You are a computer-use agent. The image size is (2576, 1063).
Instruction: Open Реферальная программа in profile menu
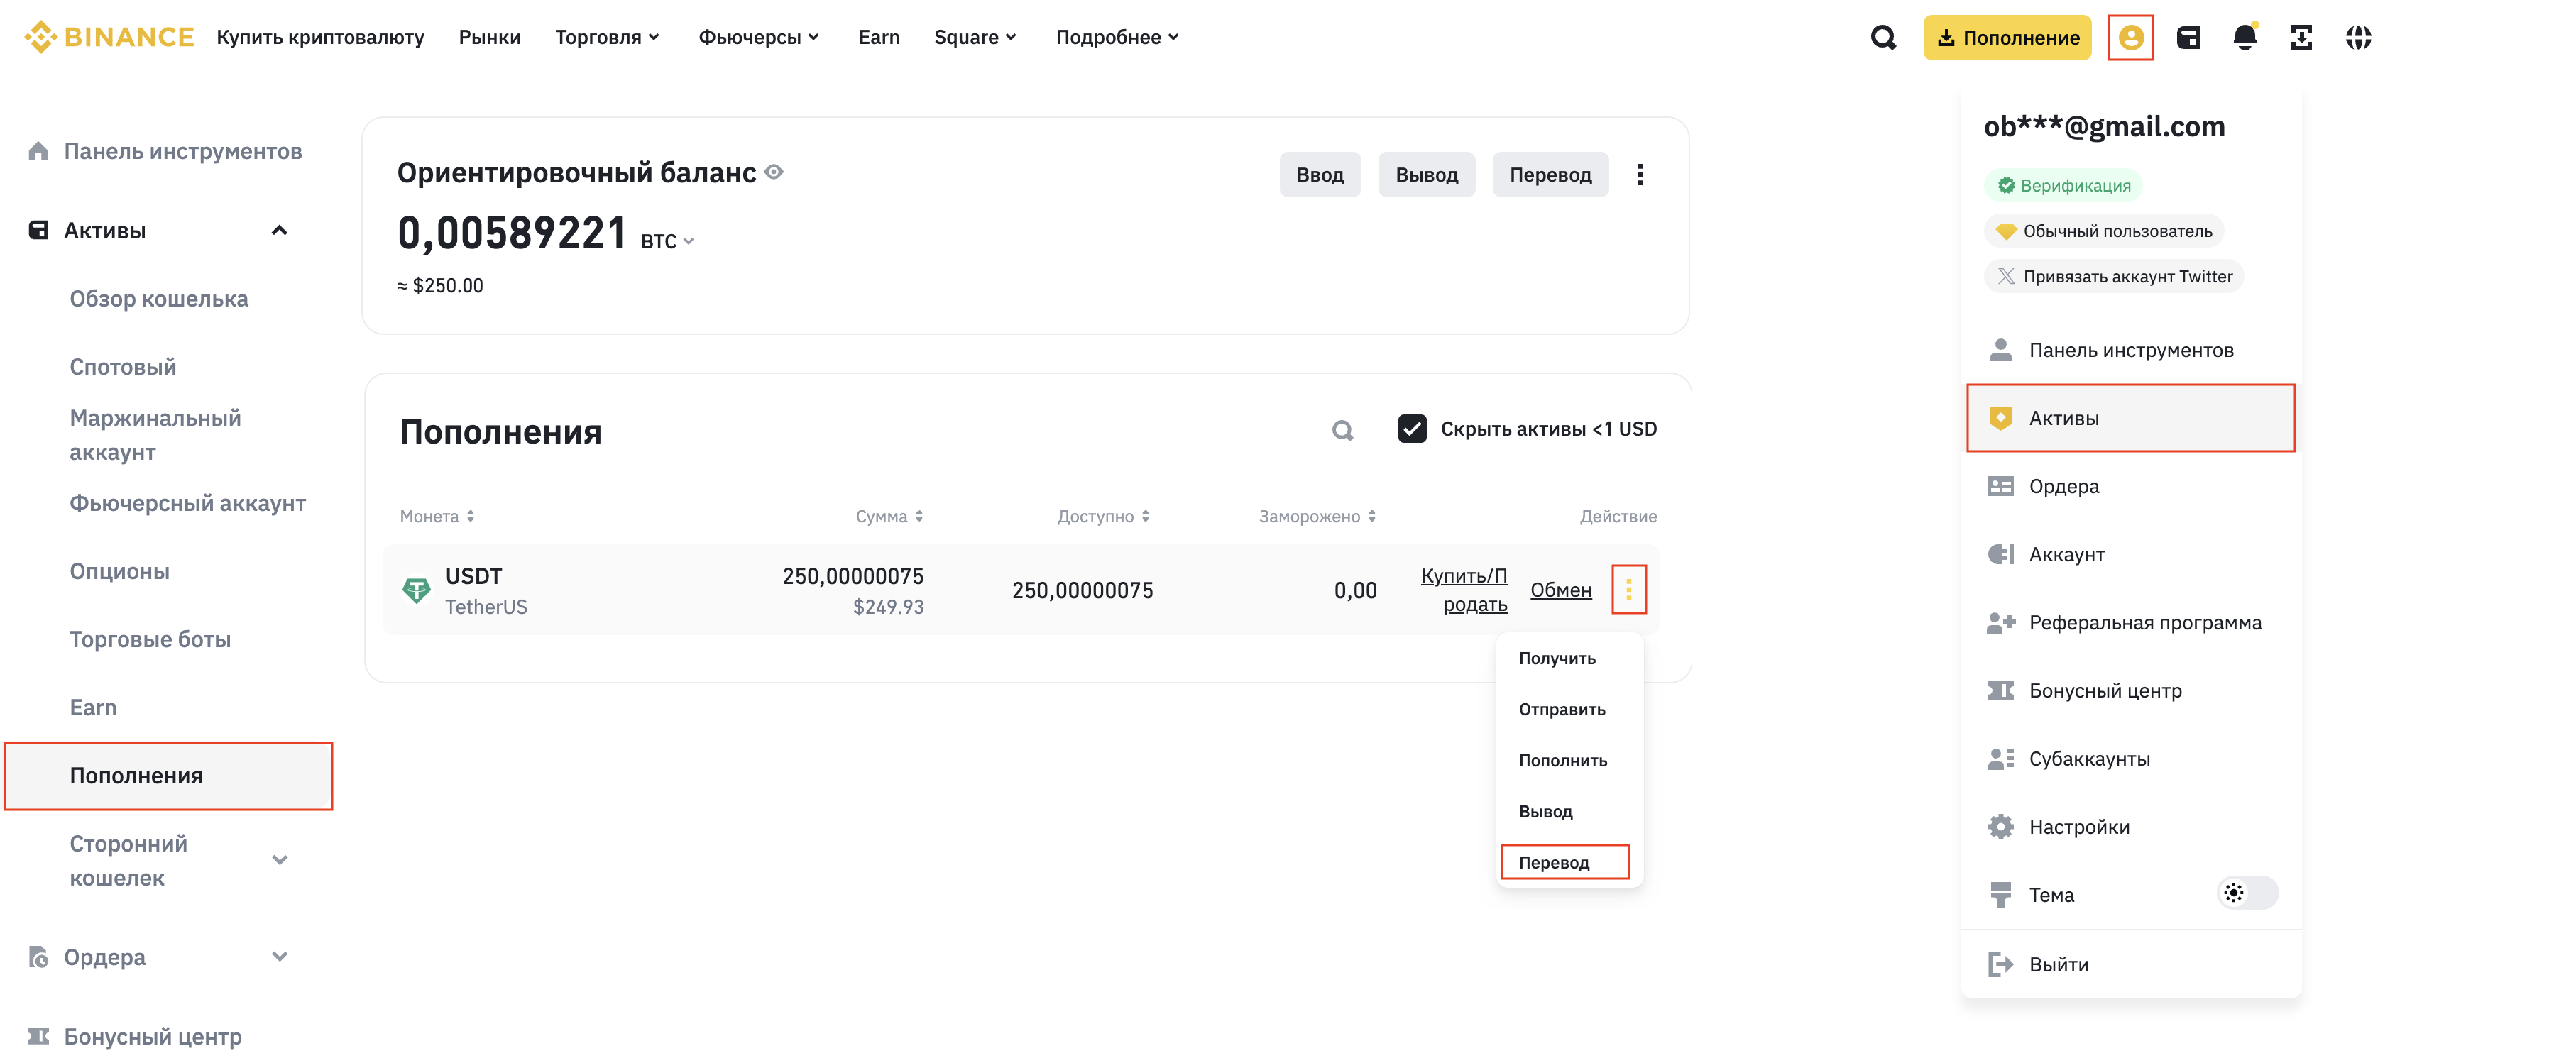(2130, 622)
